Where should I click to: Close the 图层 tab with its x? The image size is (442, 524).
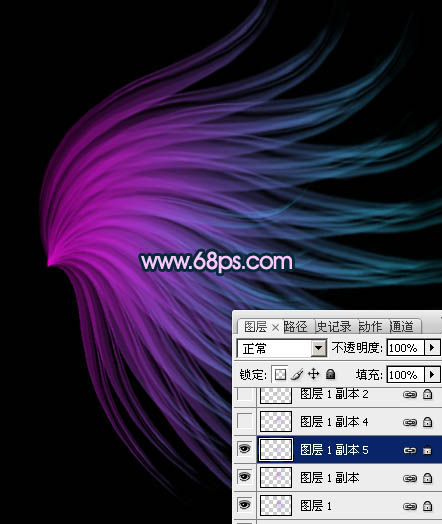[x=275, y=328]
